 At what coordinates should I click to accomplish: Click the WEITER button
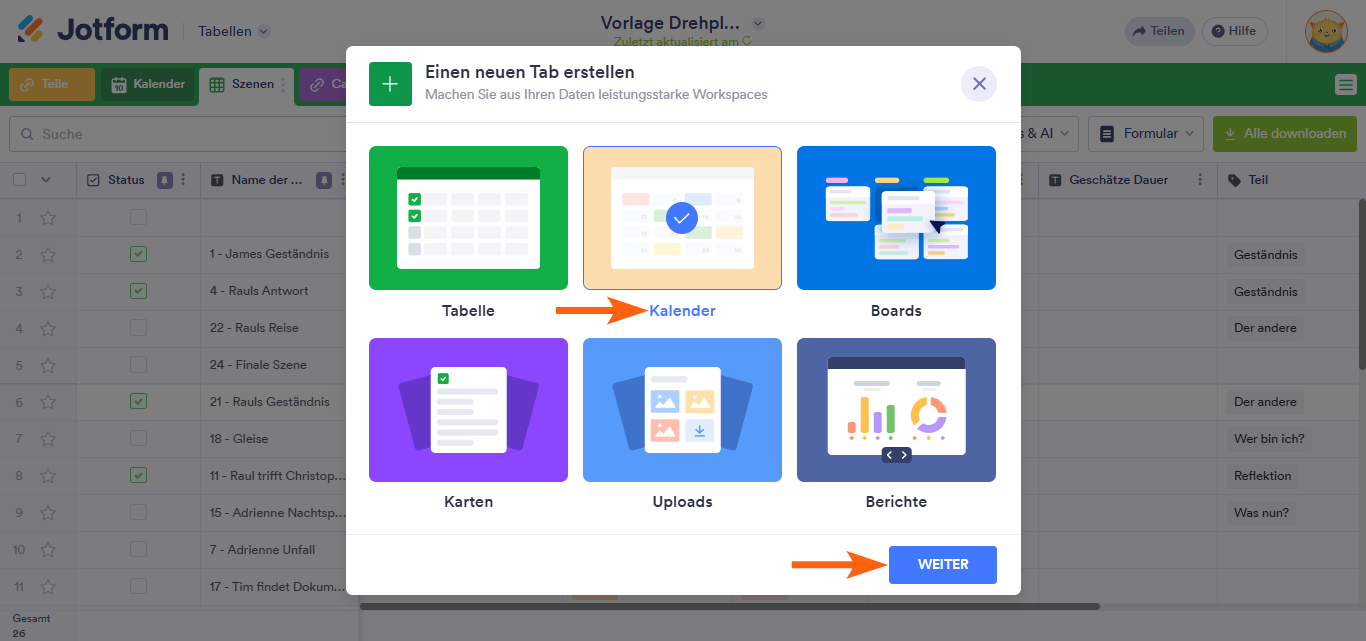tap(943, 565)
